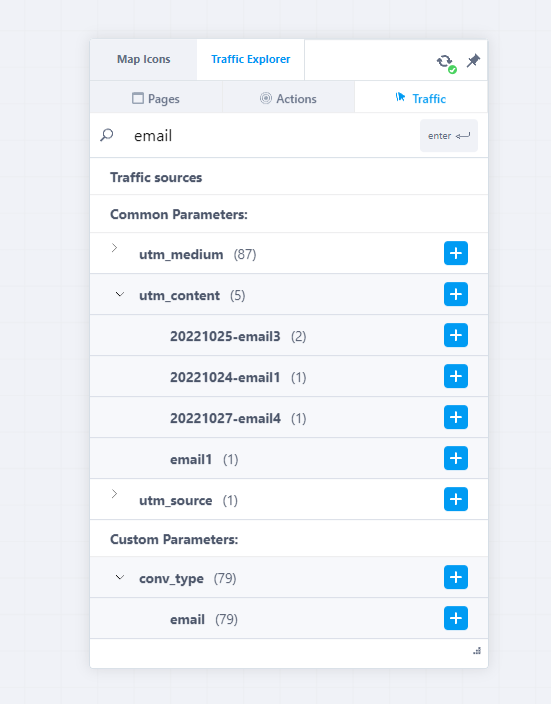Click the refresh sync icon

pyautogui.click(x=445, y=62)
